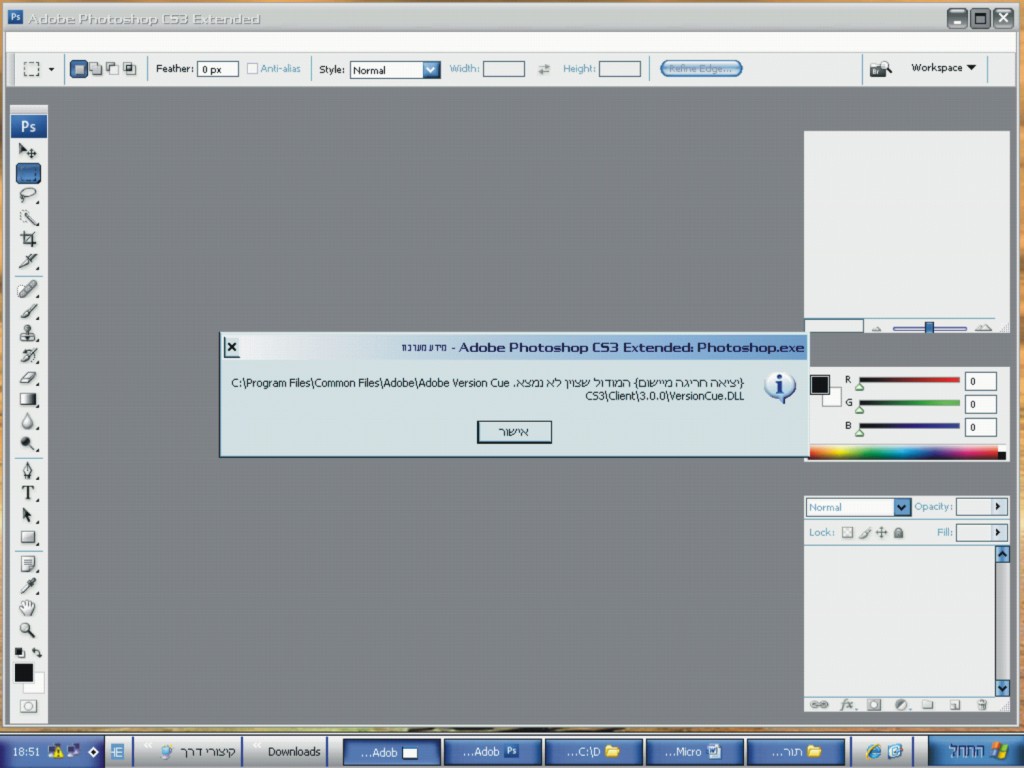Select the Hand tool
This screenshot has width=1024, height=768.
[x=27, y=608]
